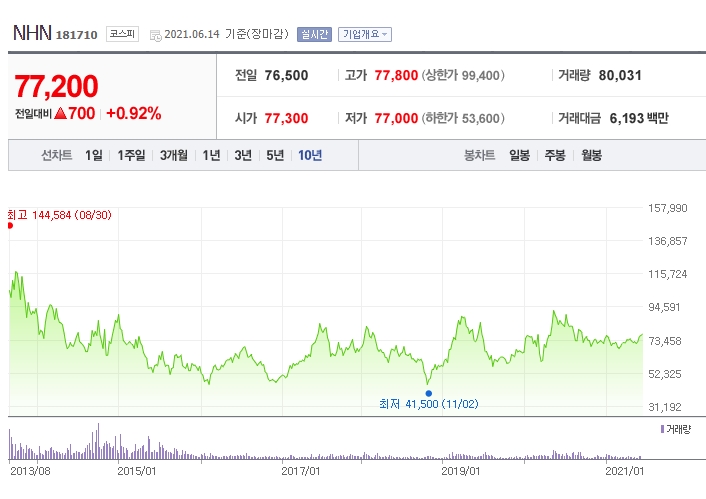Screen dimensions: 706x499
Task: Click the 31,192 price axis label
Action: [665, 407]
